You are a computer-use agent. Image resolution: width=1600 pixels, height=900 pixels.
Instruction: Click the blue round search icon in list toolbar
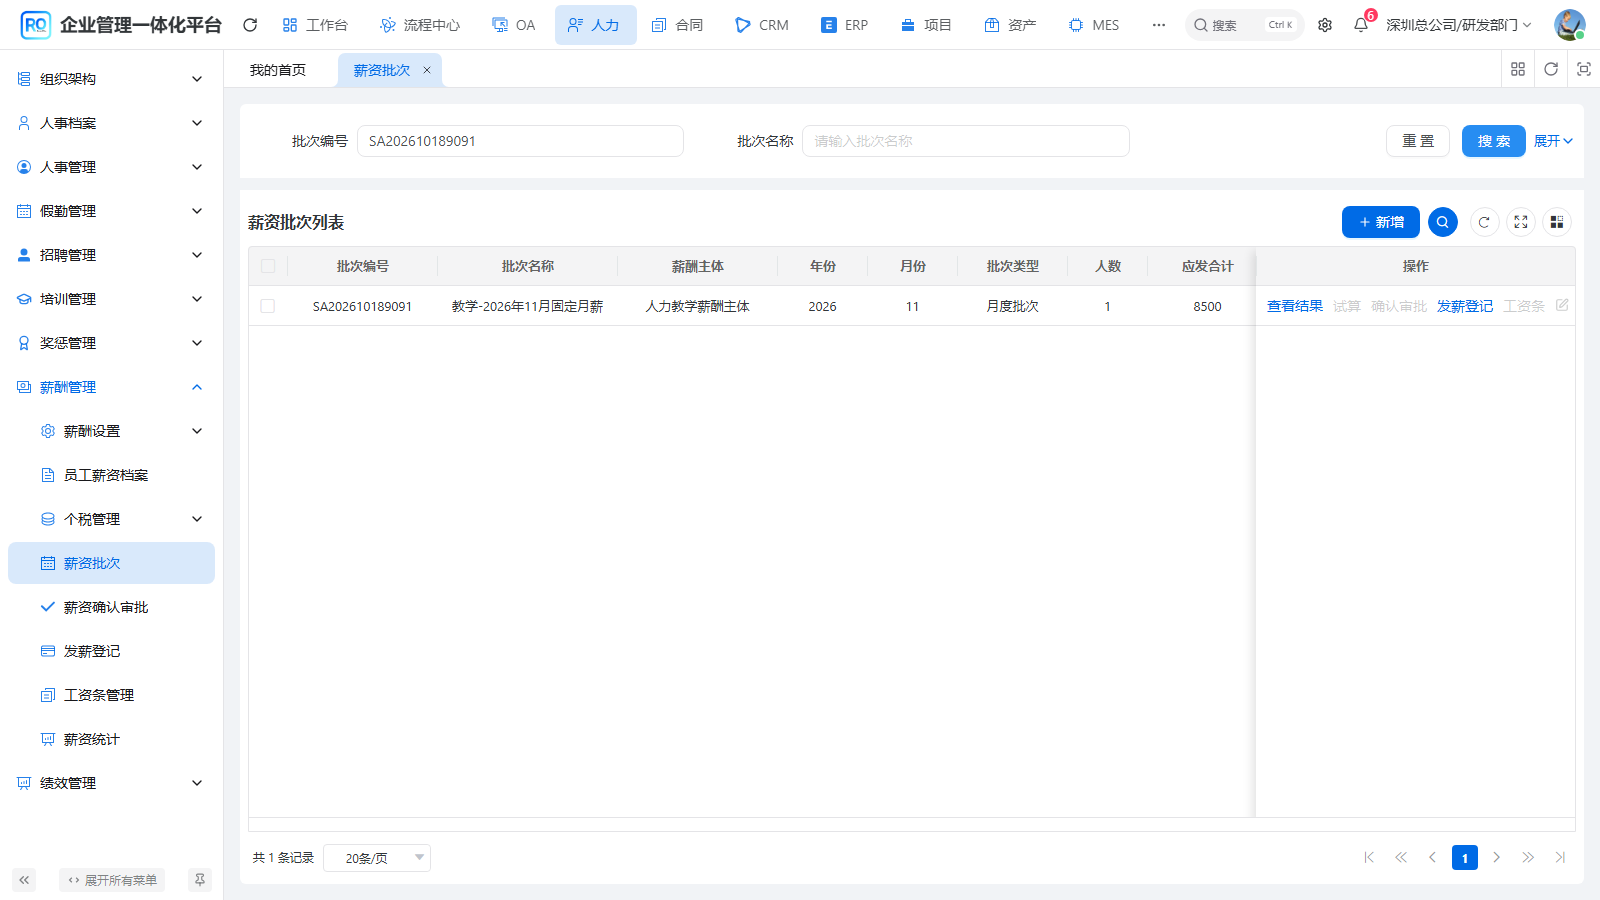1443,222
